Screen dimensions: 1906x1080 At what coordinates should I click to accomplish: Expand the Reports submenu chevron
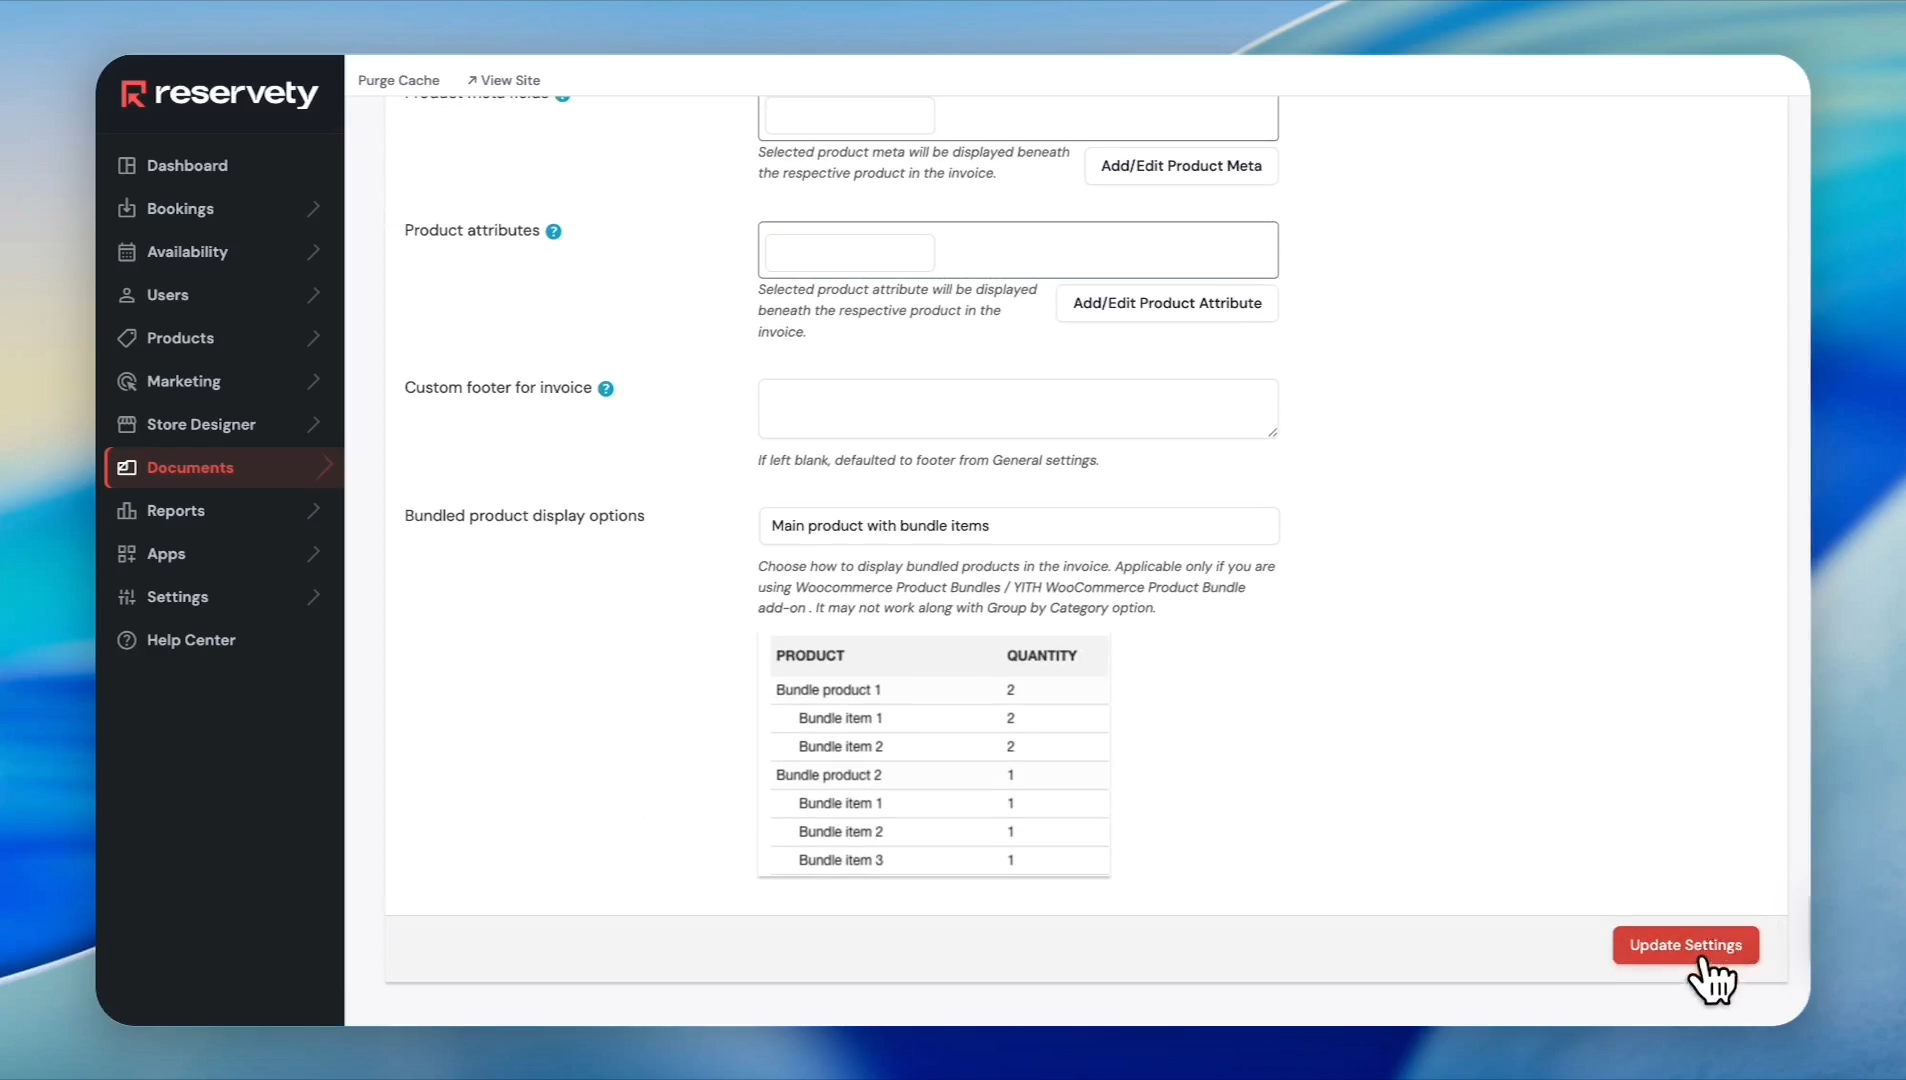tap(314, 511)
